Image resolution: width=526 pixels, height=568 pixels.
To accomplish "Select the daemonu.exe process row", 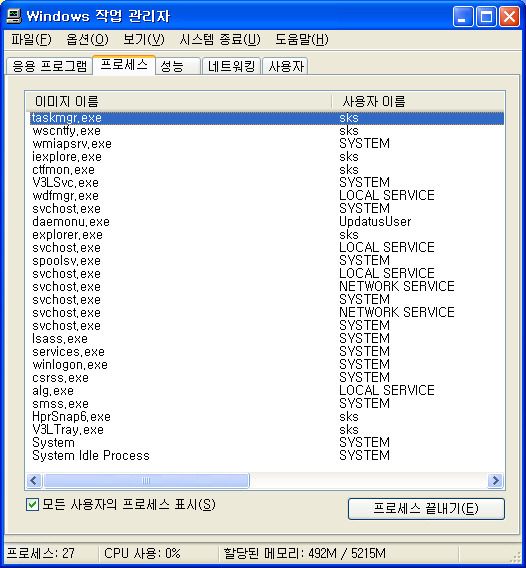I will pos(267,222).
